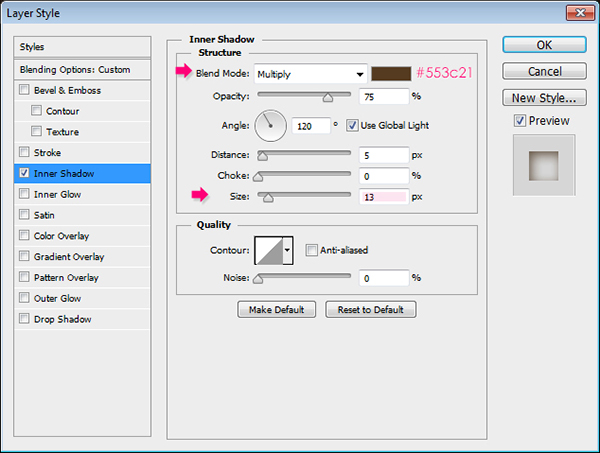Enable the Bevel & Emboss checkbox

coord(24,91)
